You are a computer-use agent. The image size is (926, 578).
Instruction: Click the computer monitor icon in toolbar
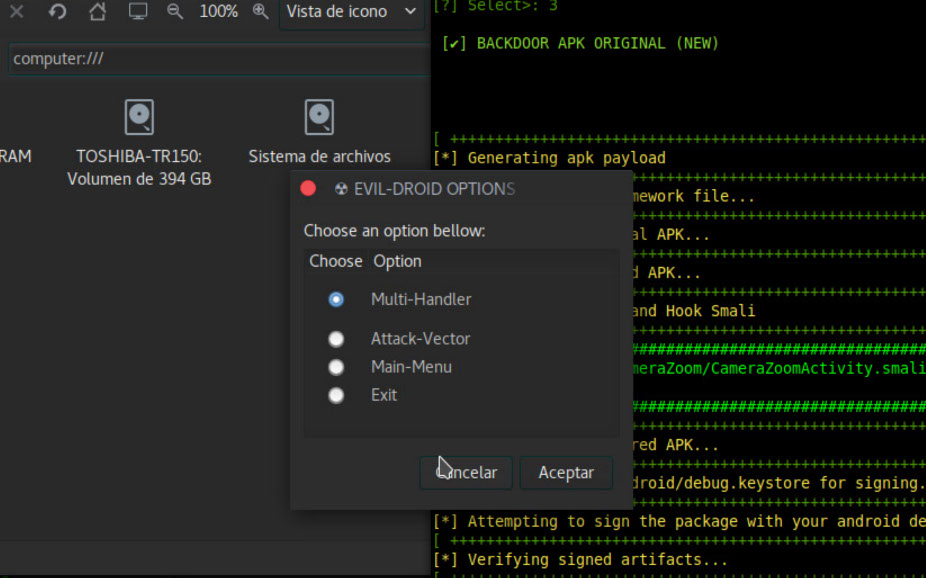pos(138,12)
